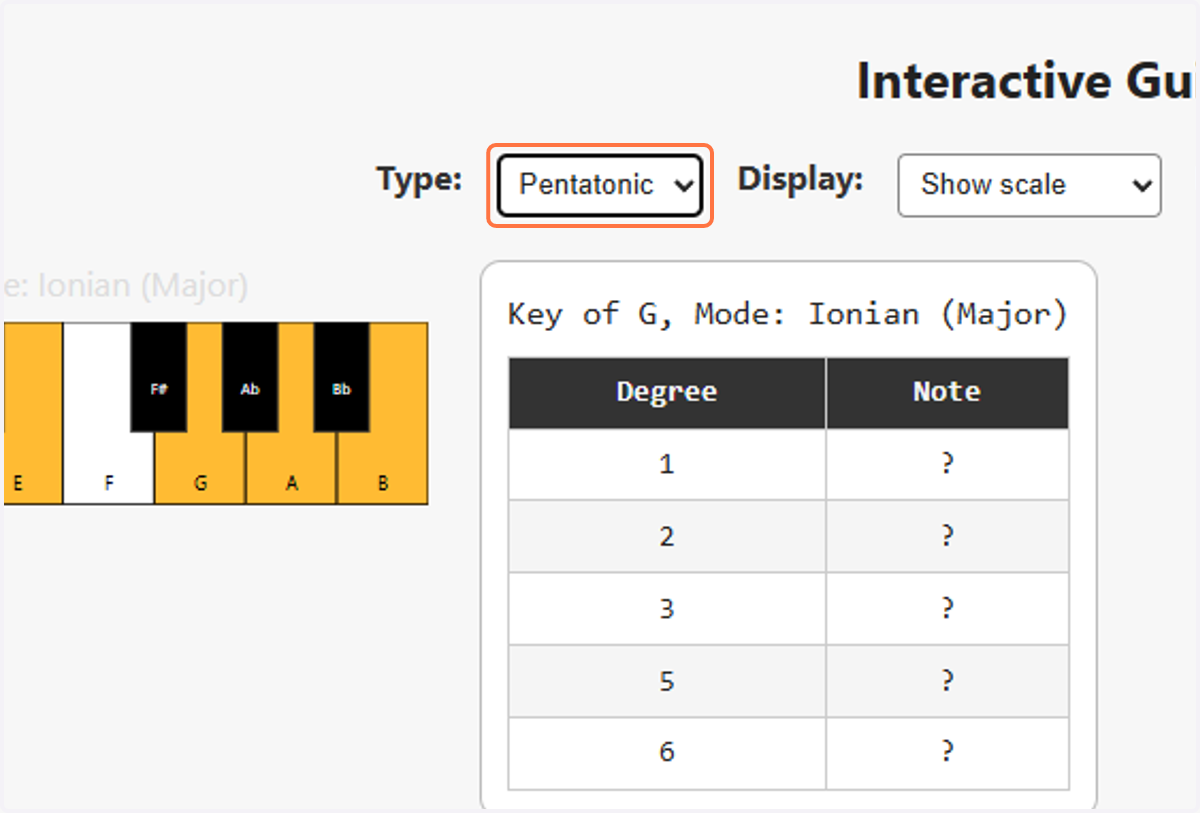Open the Display dropdown showing Show scale
Viewport: 1200px width, 813px height.
coord(1029,185)
